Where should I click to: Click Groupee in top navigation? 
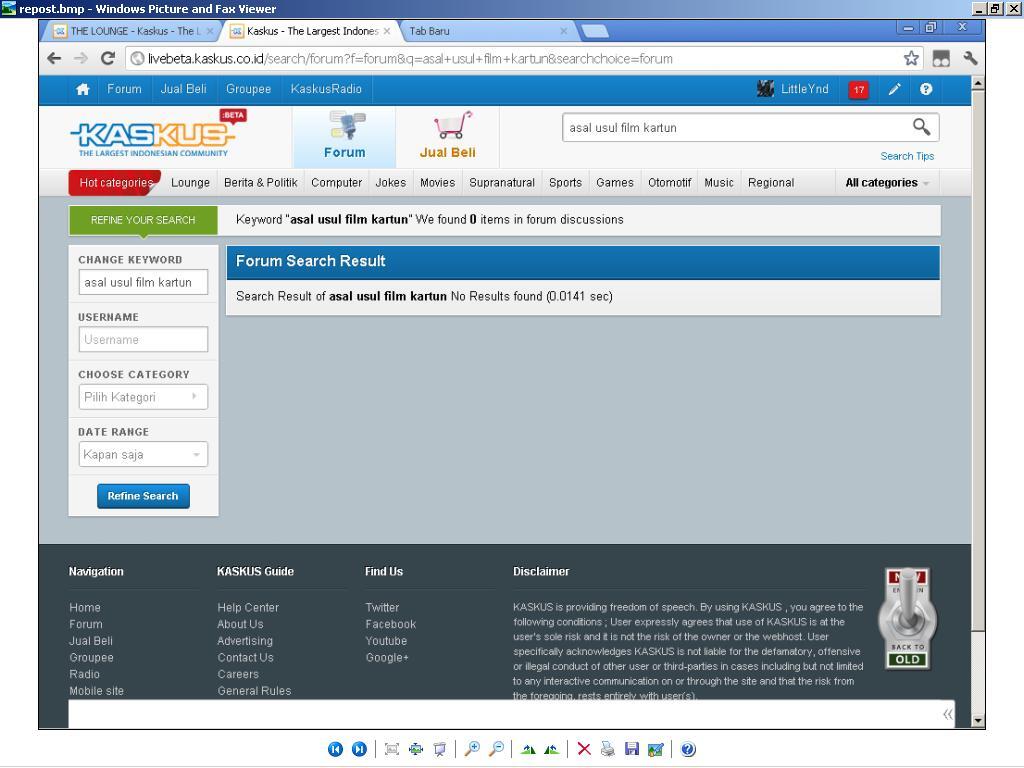point(248,89)
